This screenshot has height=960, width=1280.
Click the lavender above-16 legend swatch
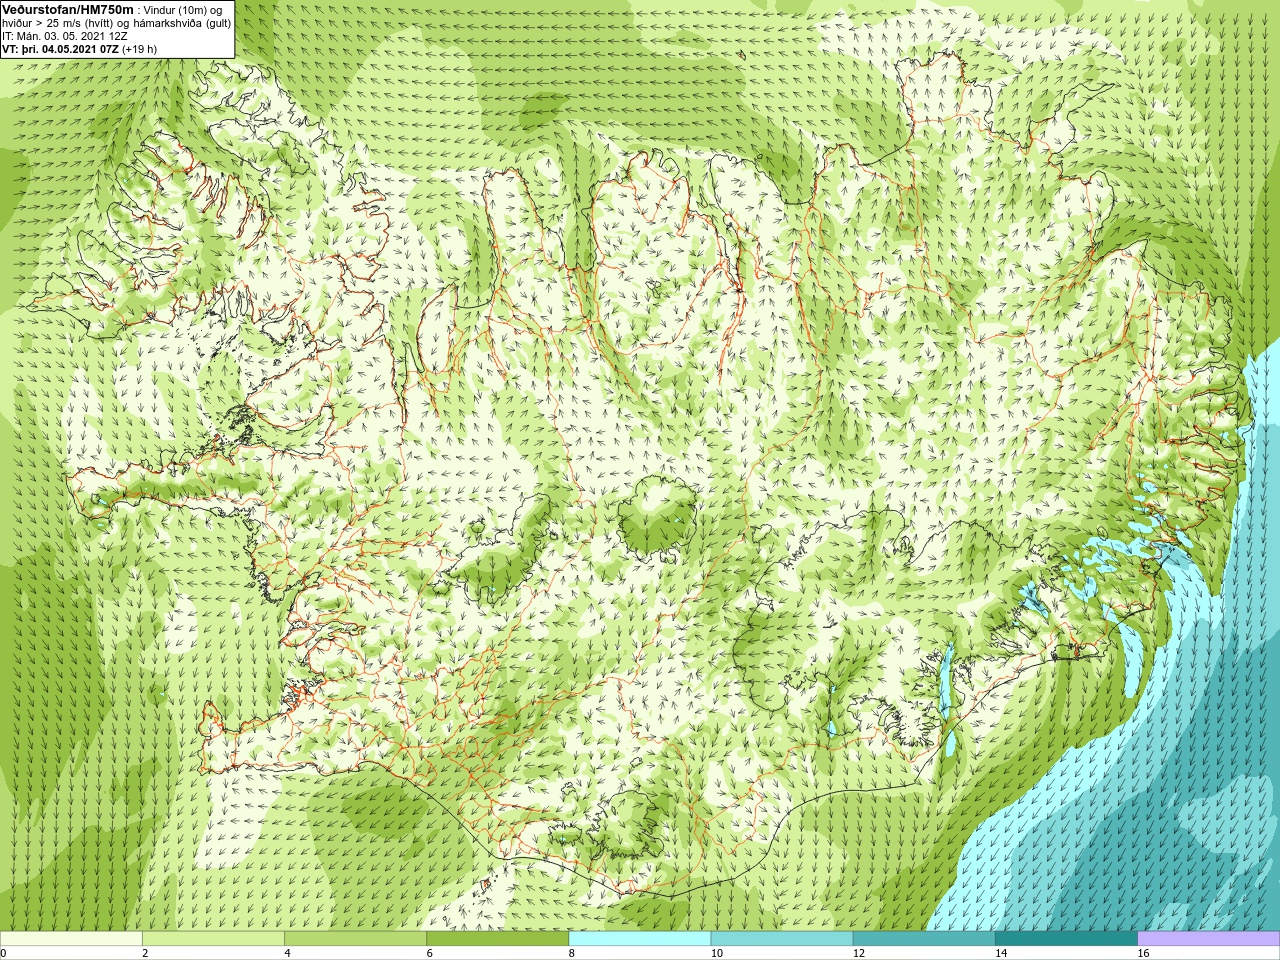pos(1208,939)
